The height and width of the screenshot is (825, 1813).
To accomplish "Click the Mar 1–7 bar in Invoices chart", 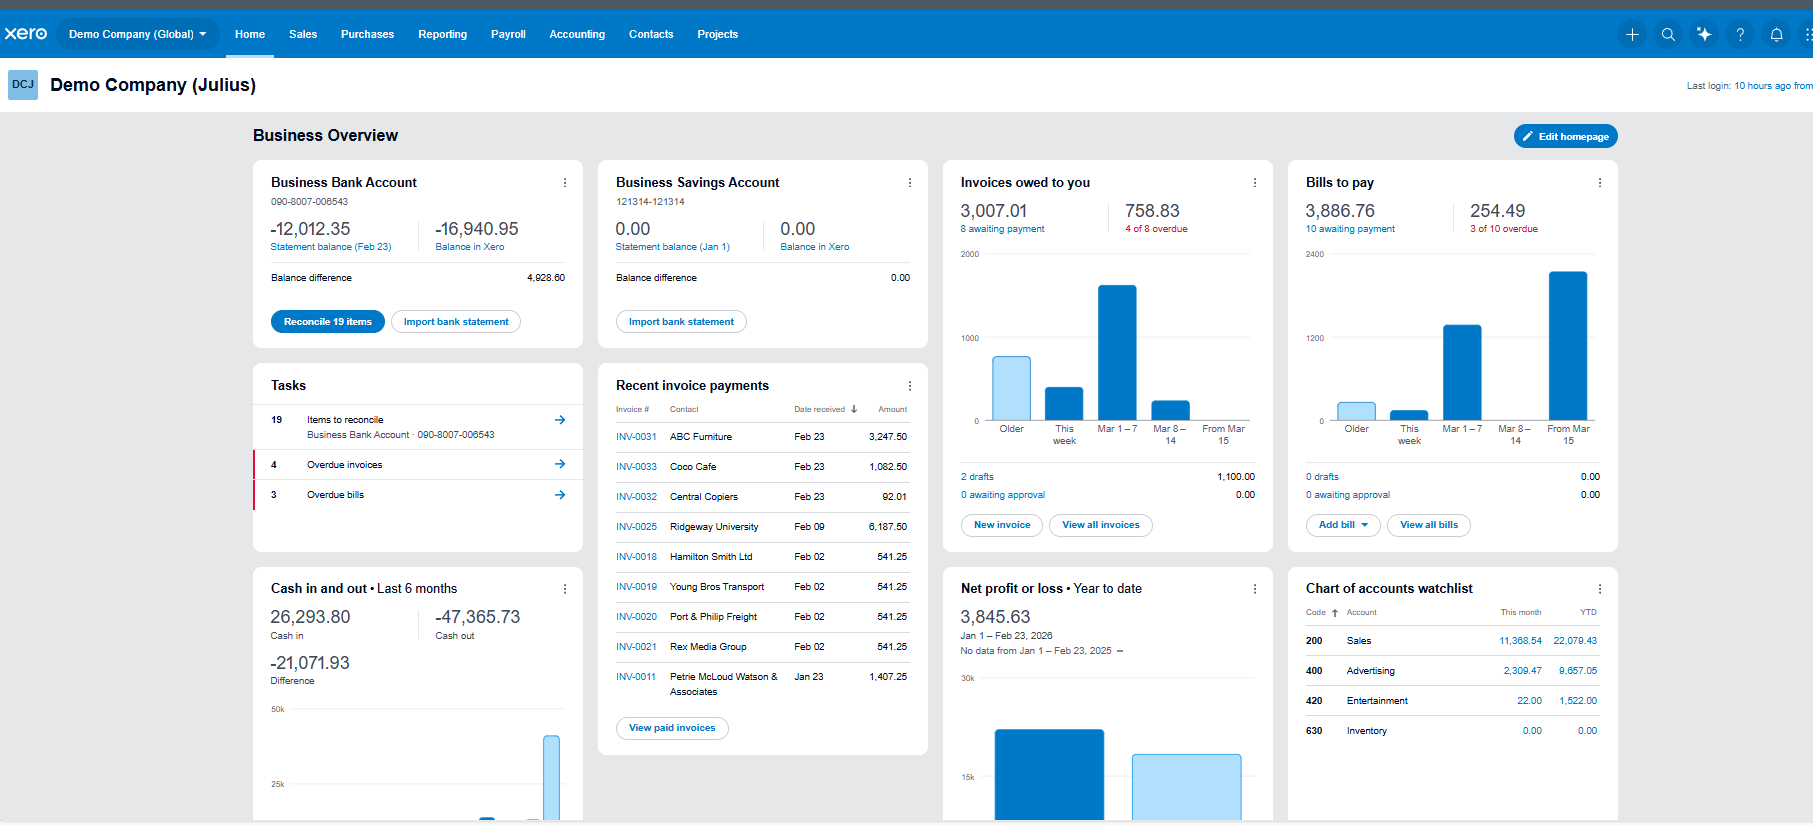I will pos(1117,352).
